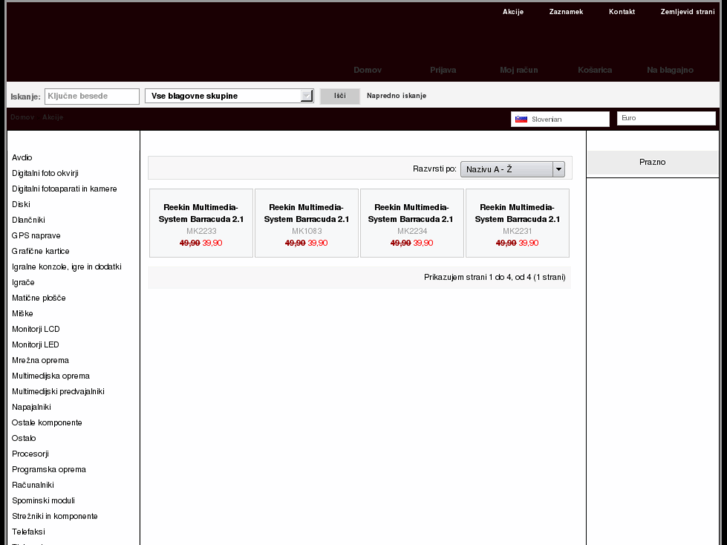Open the Vse blagovne skupine category dropdown
Image resolution: width=727 pixels, height=545 pixels.
[230, 96]
